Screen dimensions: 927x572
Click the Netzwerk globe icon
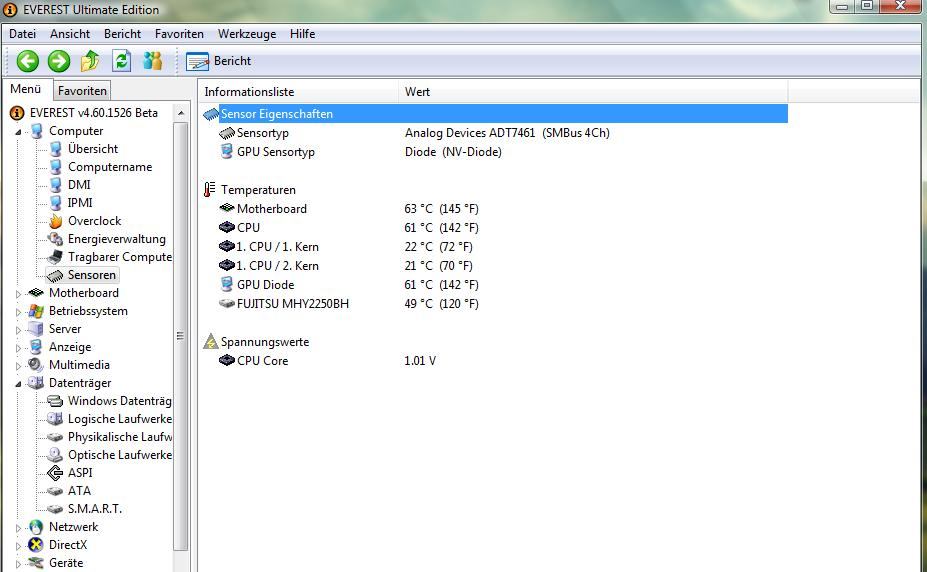36,527
